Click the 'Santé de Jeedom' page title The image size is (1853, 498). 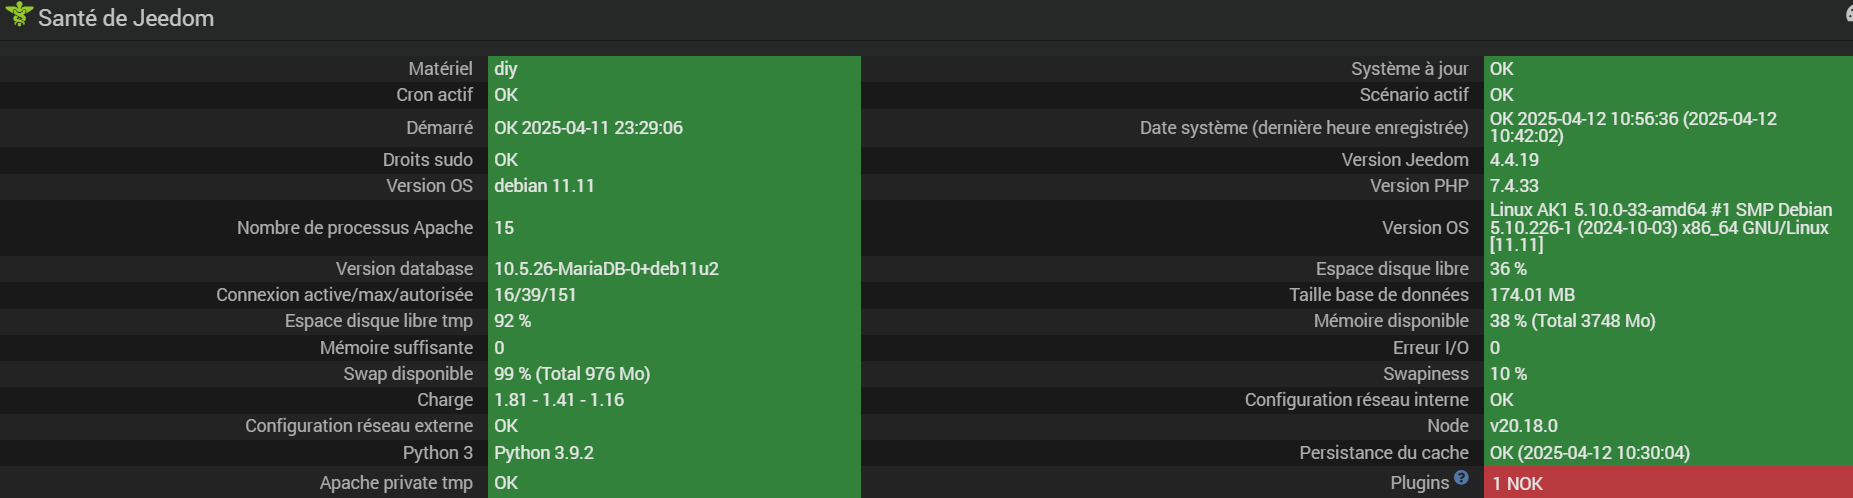126,18
